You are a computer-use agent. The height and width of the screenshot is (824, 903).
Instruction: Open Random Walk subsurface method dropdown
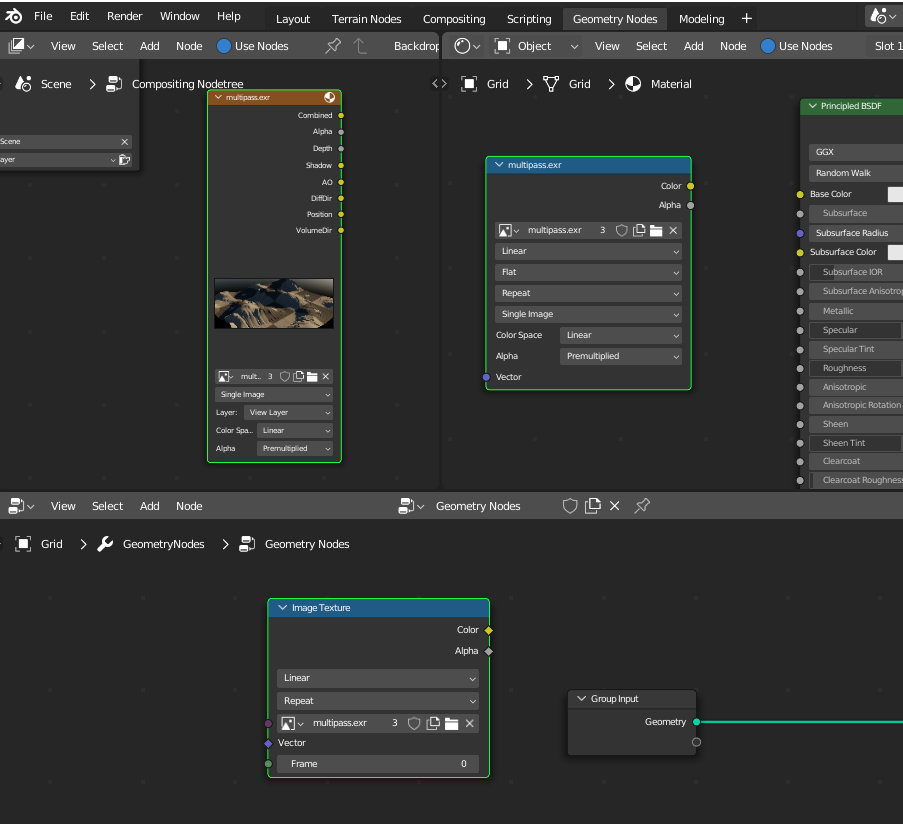point(856,173)
